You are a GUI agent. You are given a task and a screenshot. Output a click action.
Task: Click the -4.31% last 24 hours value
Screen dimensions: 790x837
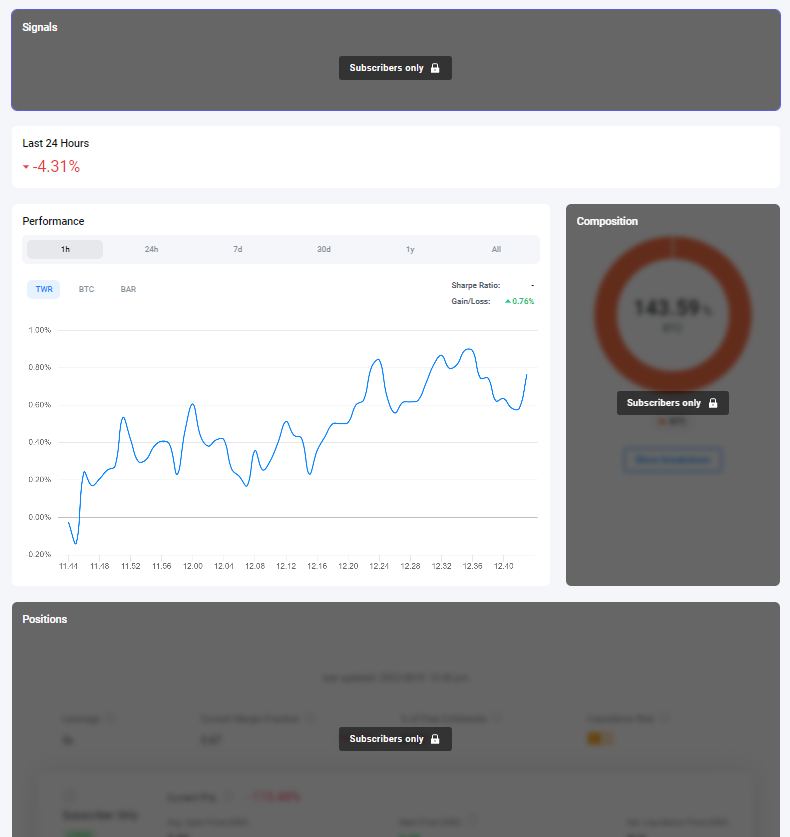point(56,167)
